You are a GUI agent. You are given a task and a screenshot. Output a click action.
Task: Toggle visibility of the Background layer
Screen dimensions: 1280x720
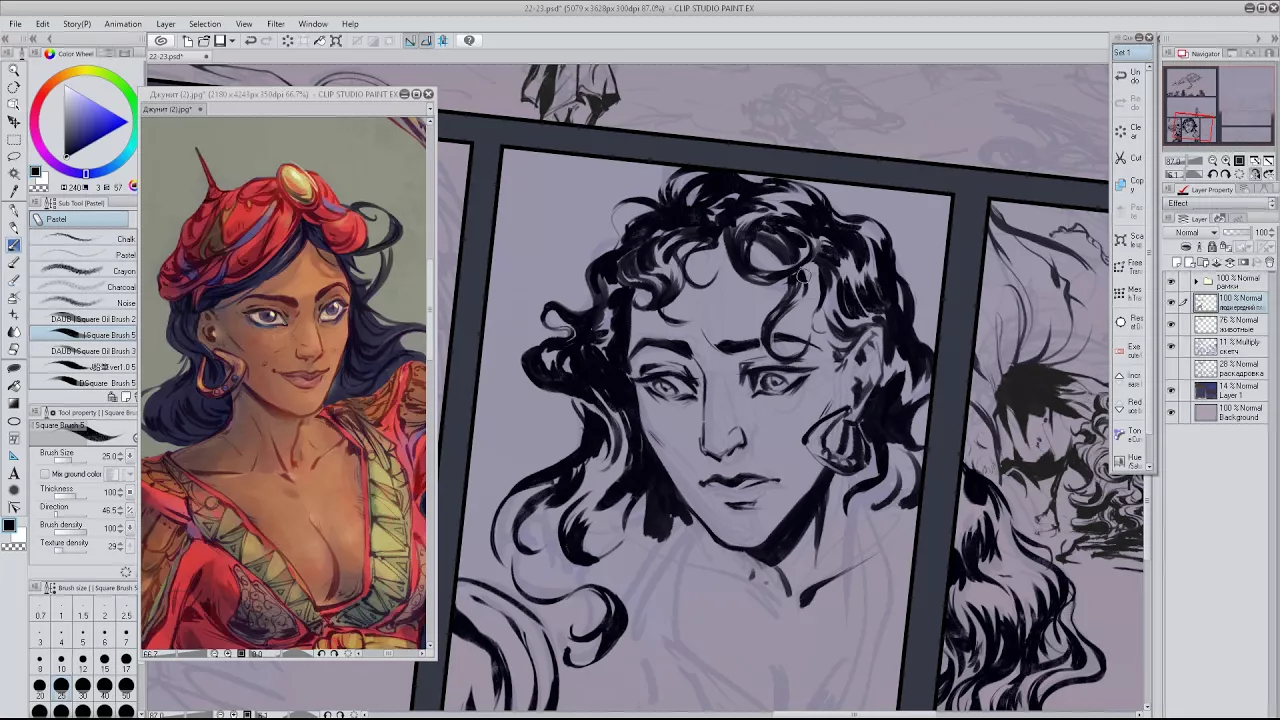coord(1171,412)
